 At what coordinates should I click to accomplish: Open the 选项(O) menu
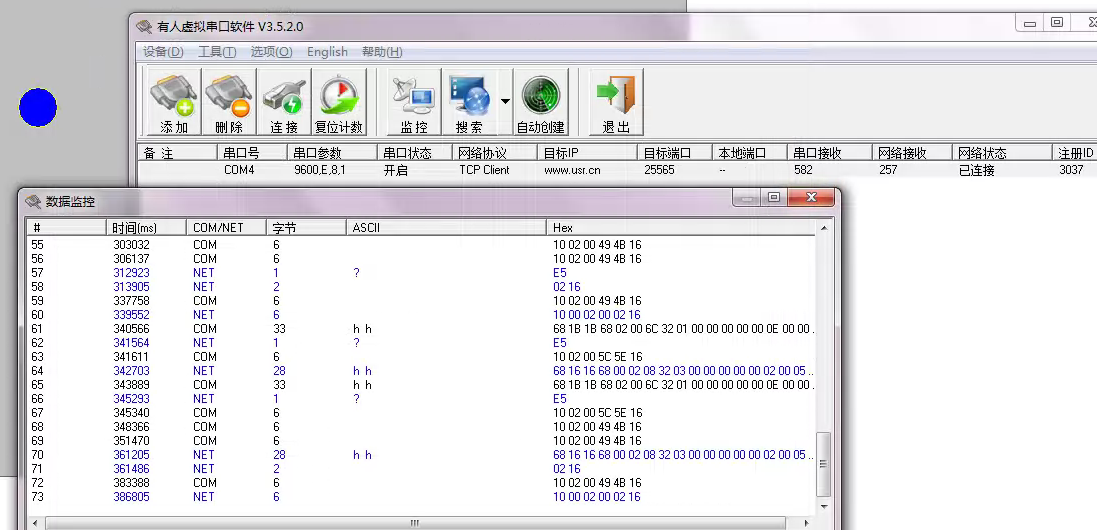271,52
